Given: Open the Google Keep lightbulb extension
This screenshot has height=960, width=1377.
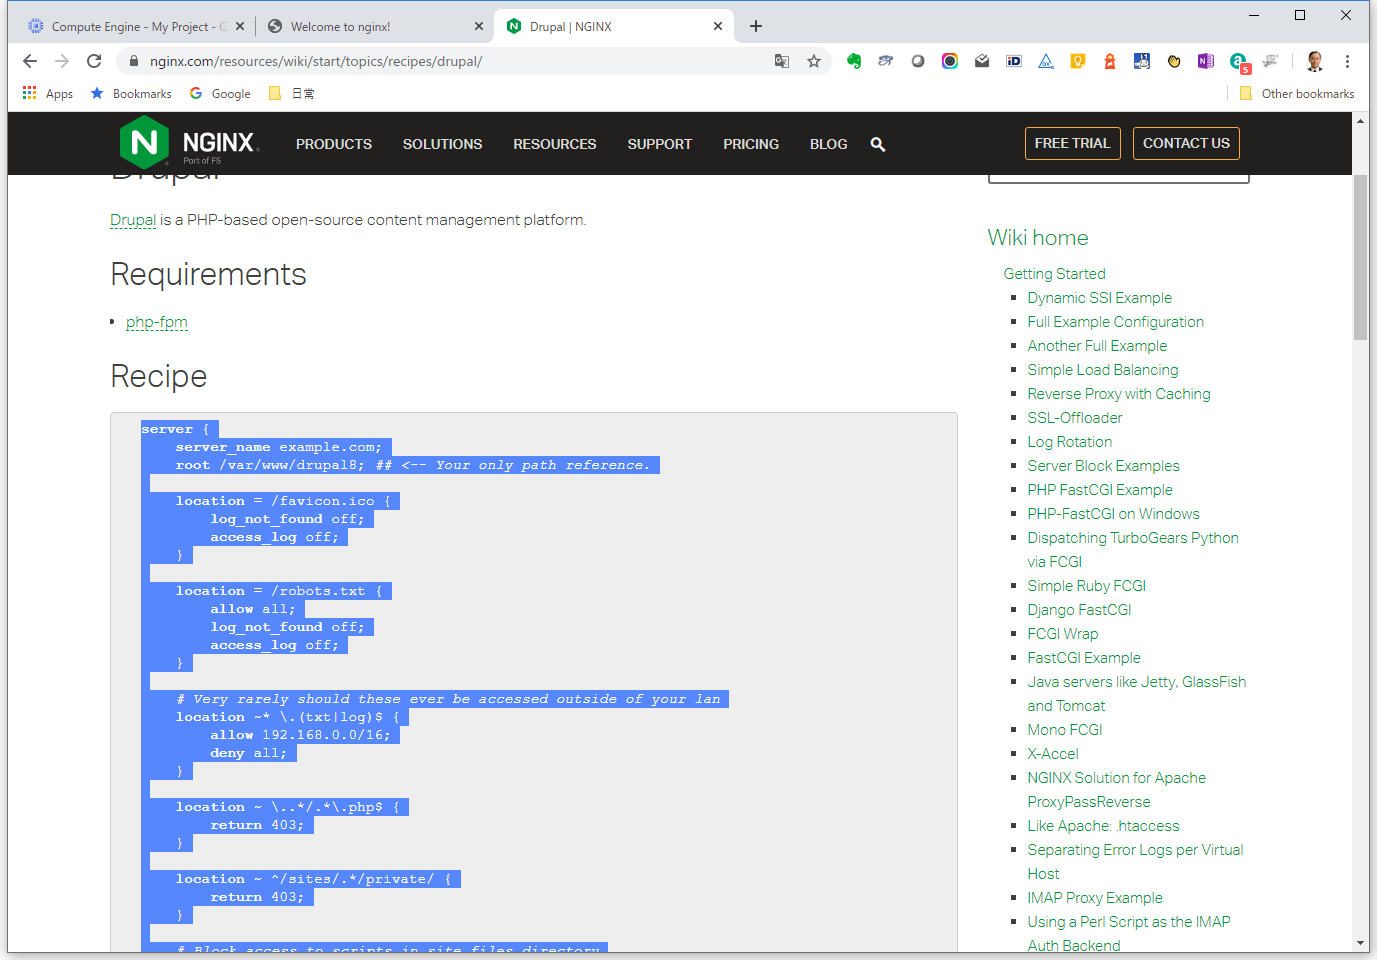Looking at the screenshot, I should 1078,61.
